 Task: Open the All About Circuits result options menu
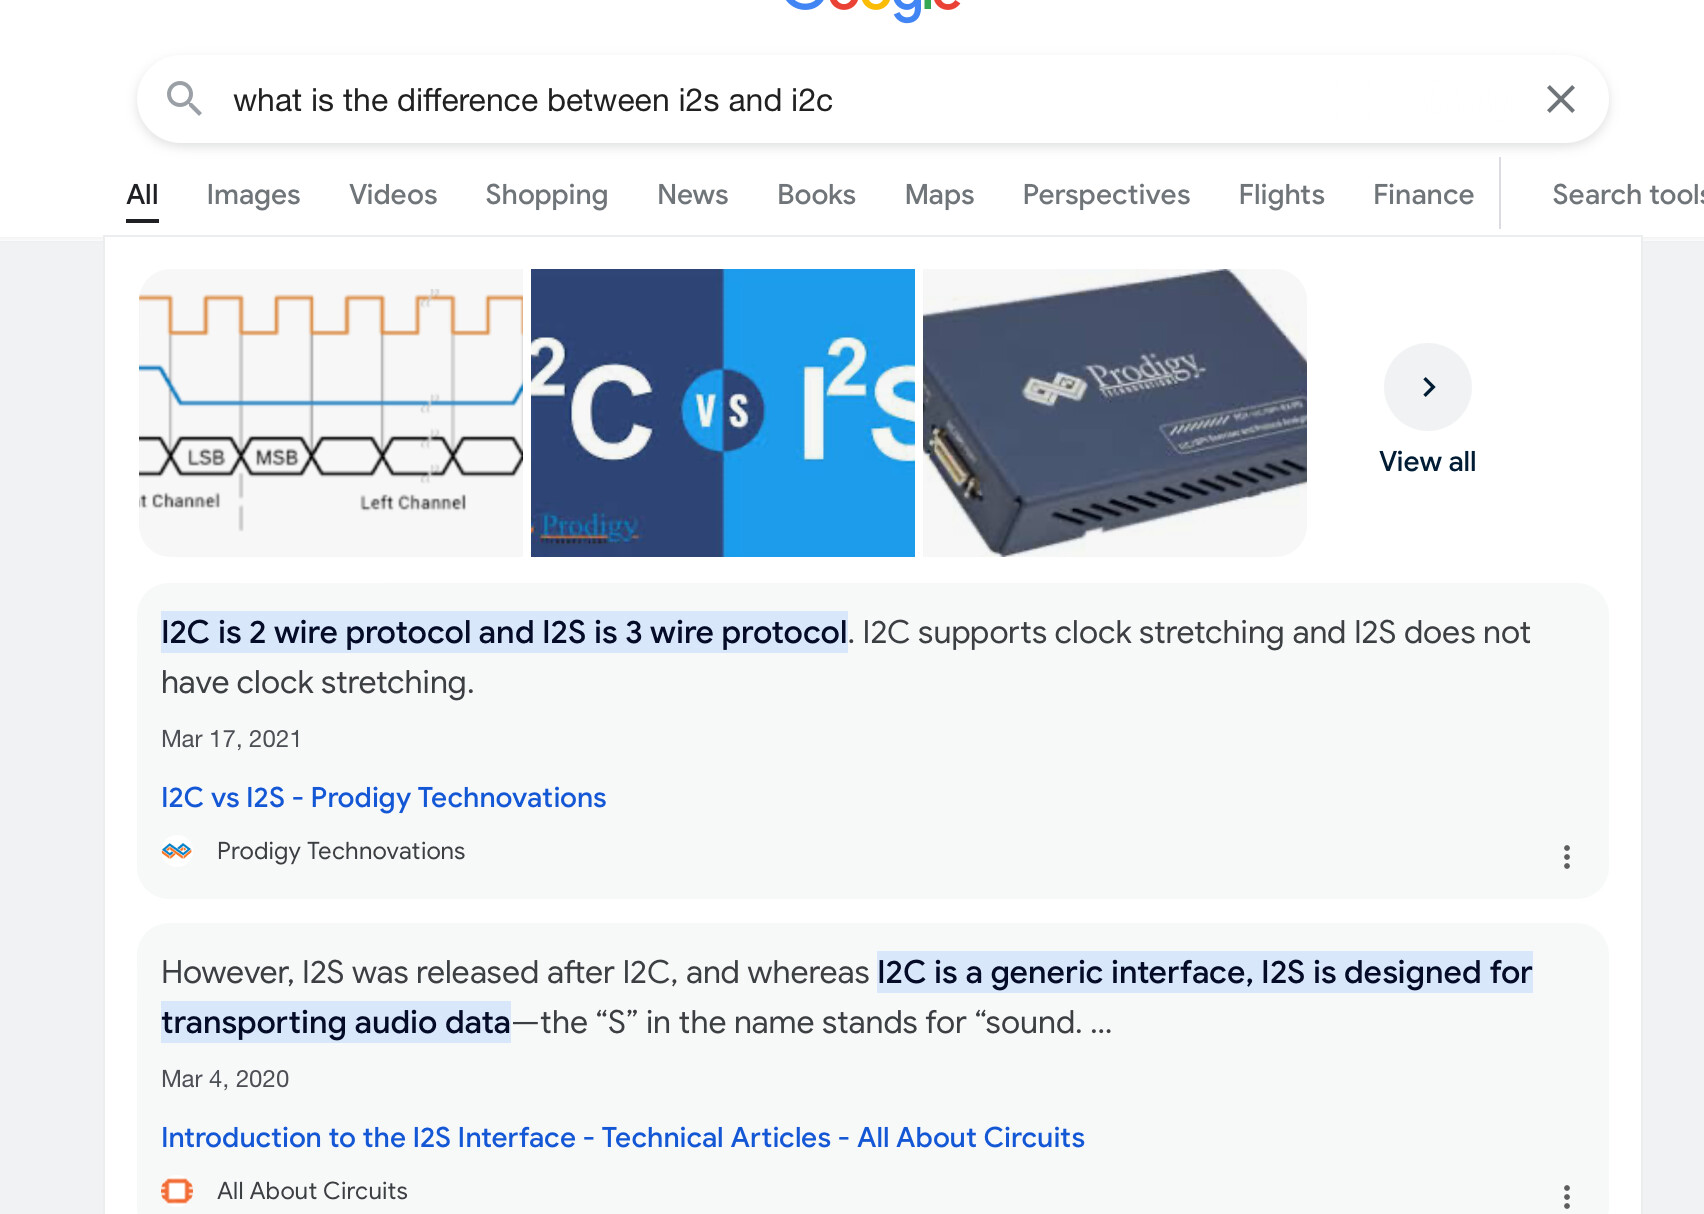pos(1566,1196)
